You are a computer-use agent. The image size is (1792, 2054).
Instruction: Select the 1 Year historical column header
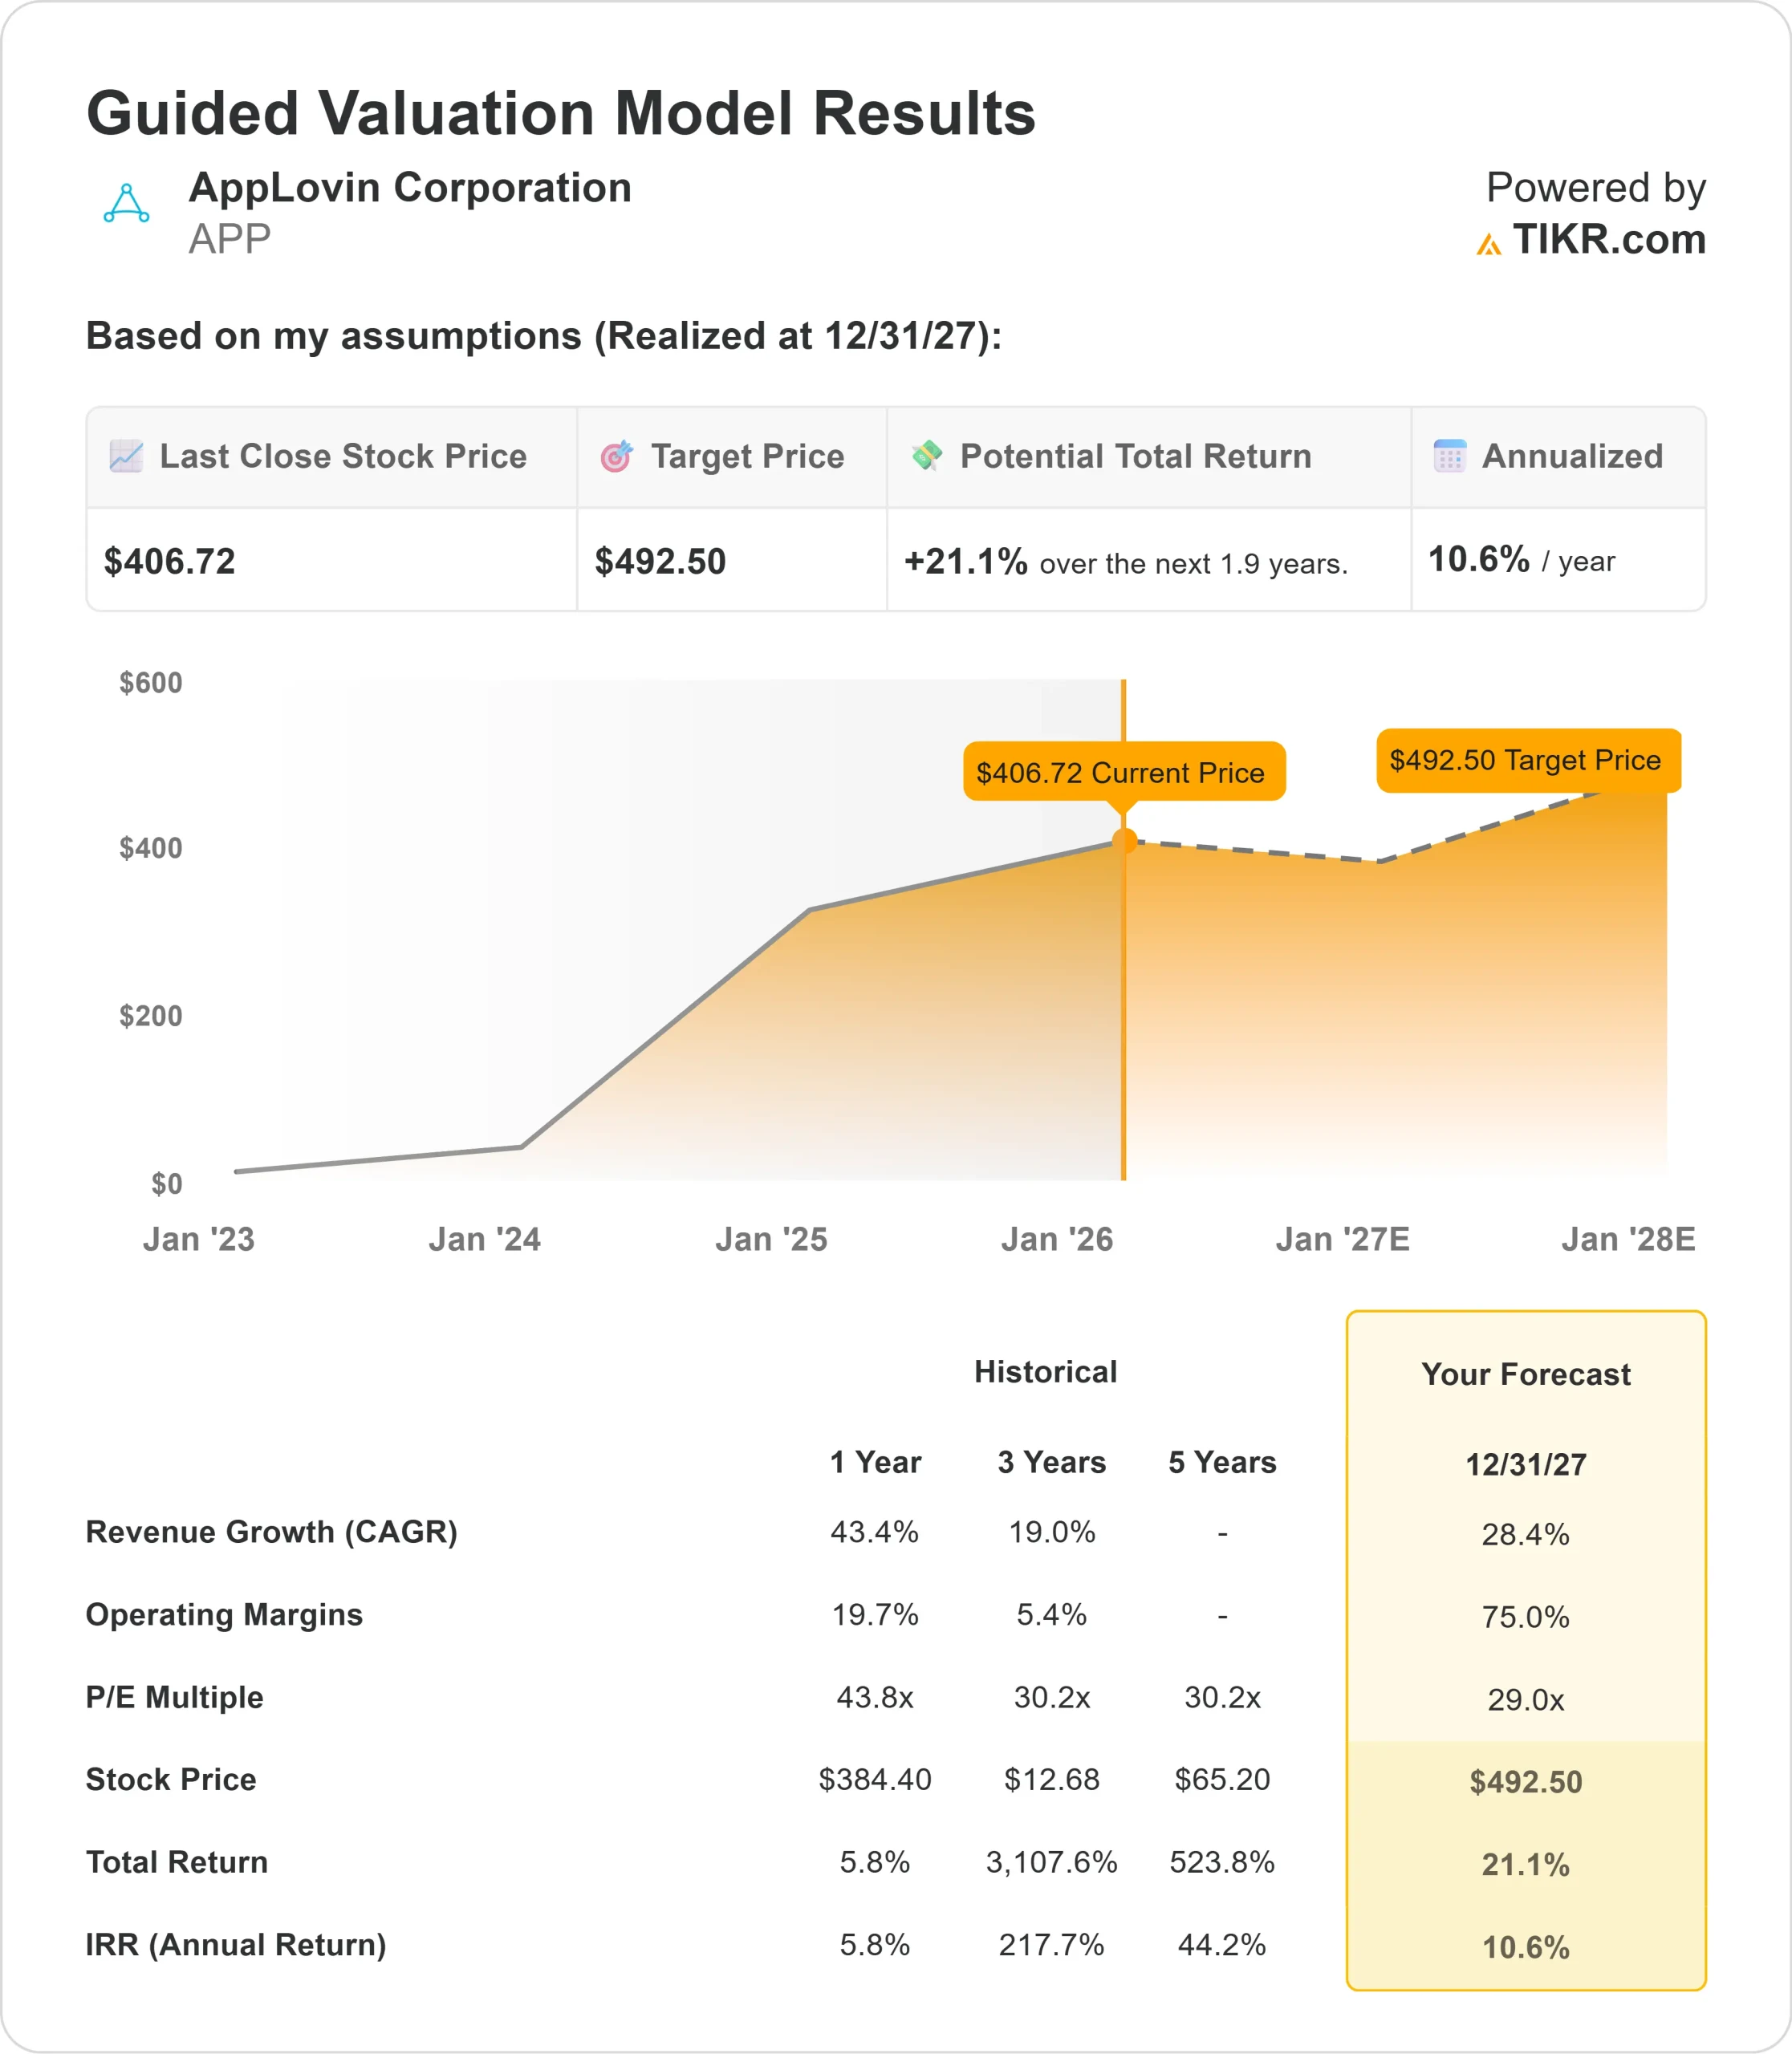(x=875, y=1462)
